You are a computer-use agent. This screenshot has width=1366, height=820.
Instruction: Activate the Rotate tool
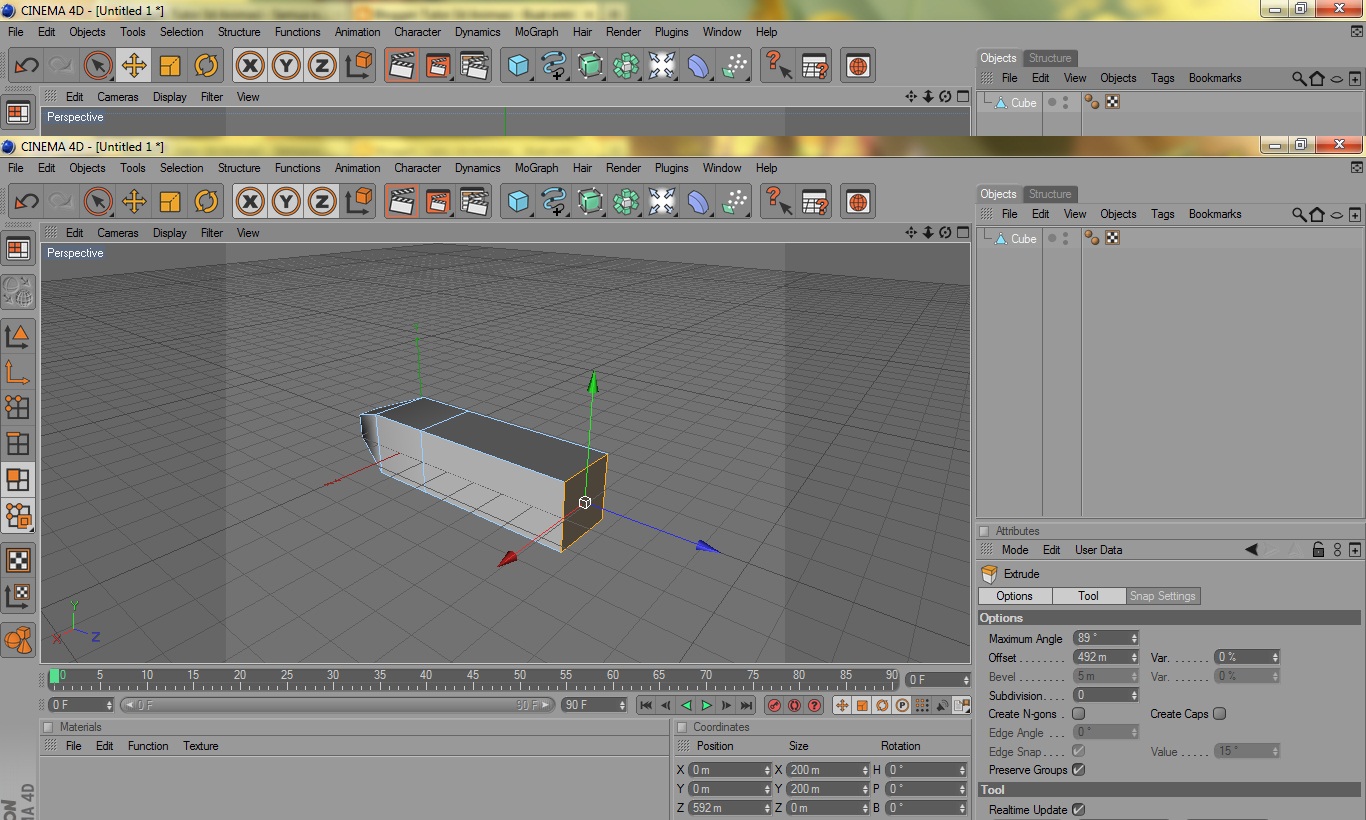[206, 201]
